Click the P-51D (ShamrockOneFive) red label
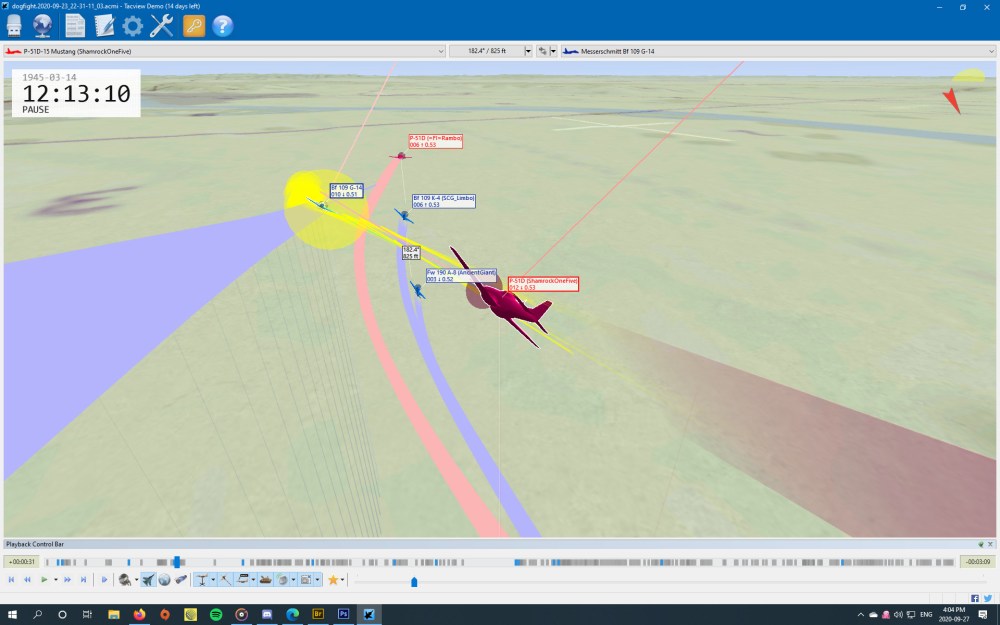This screenshot has height=625, width=1000. click(x=543, y=284)
